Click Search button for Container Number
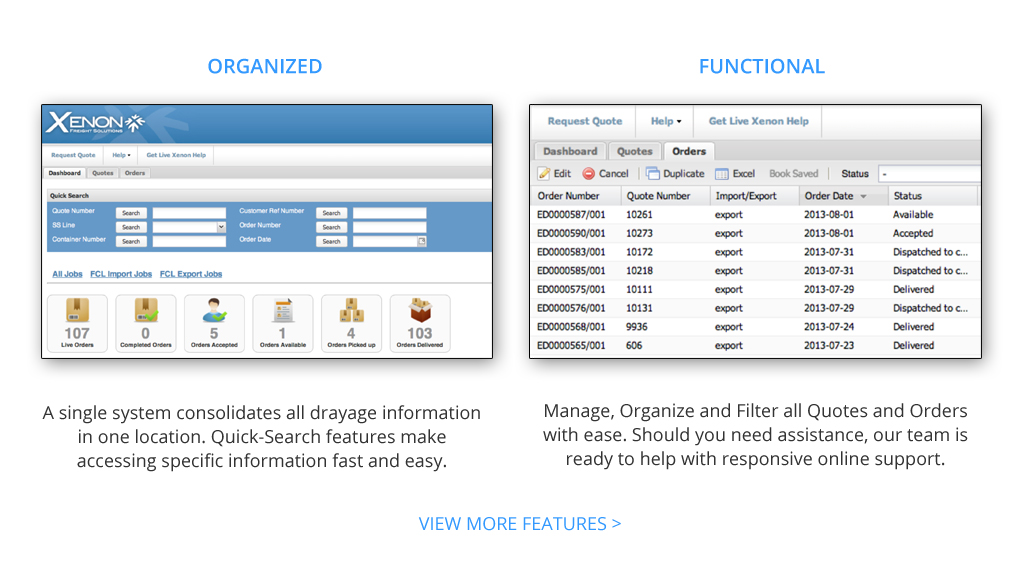 131,241
